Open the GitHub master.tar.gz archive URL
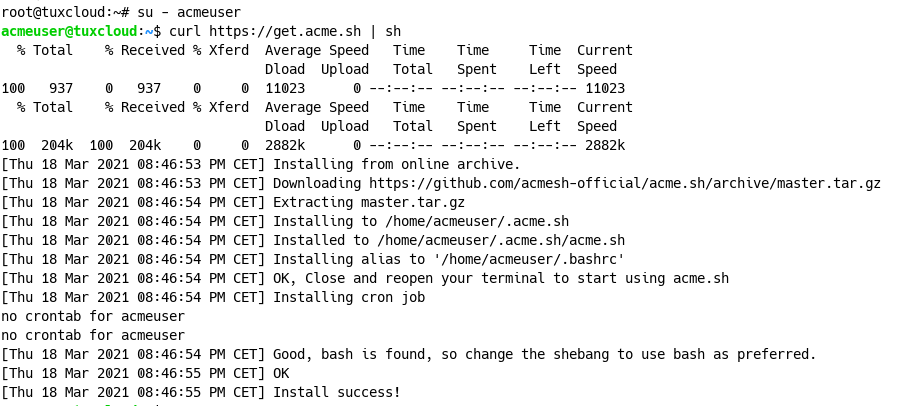 (x=625, y=183)
